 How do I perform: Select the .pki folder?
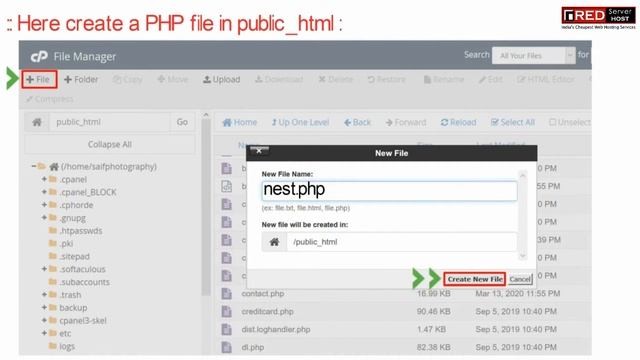66,244
